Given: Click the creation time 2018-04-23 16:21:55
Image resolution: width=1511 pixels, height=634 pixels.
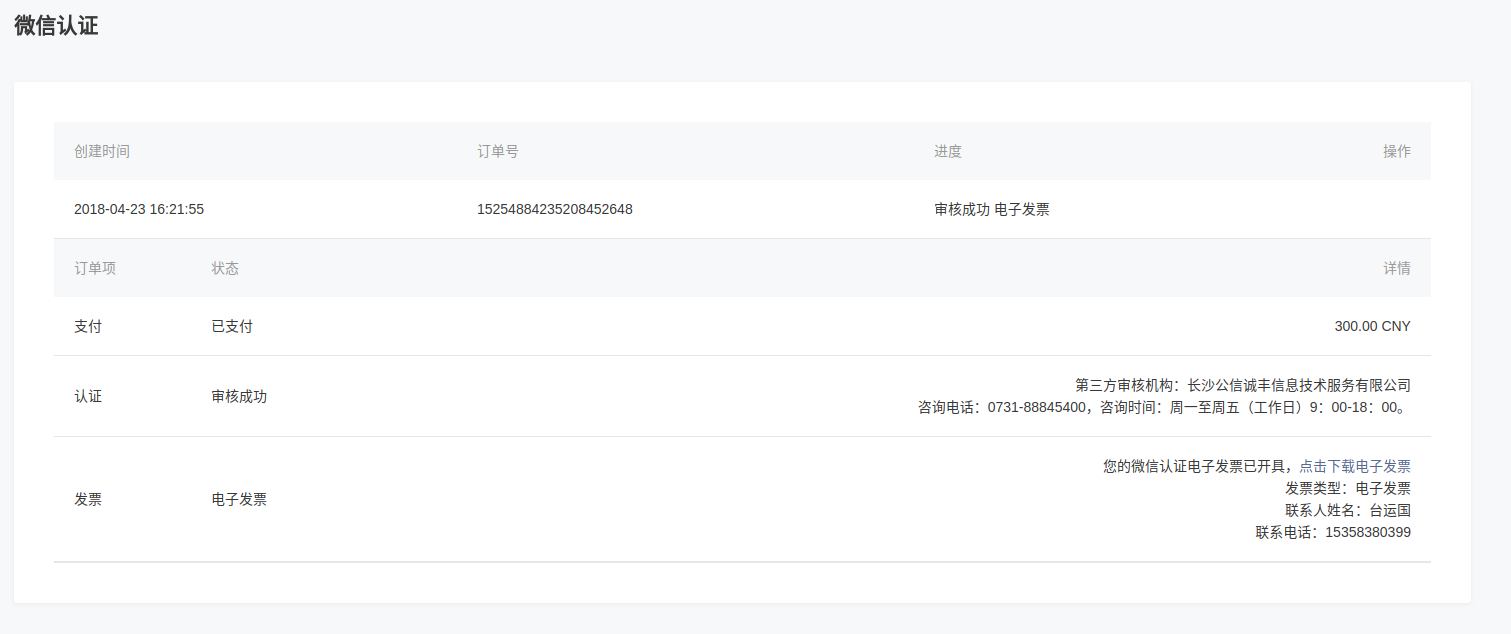Looking at the screenshot, I should 139,209.
